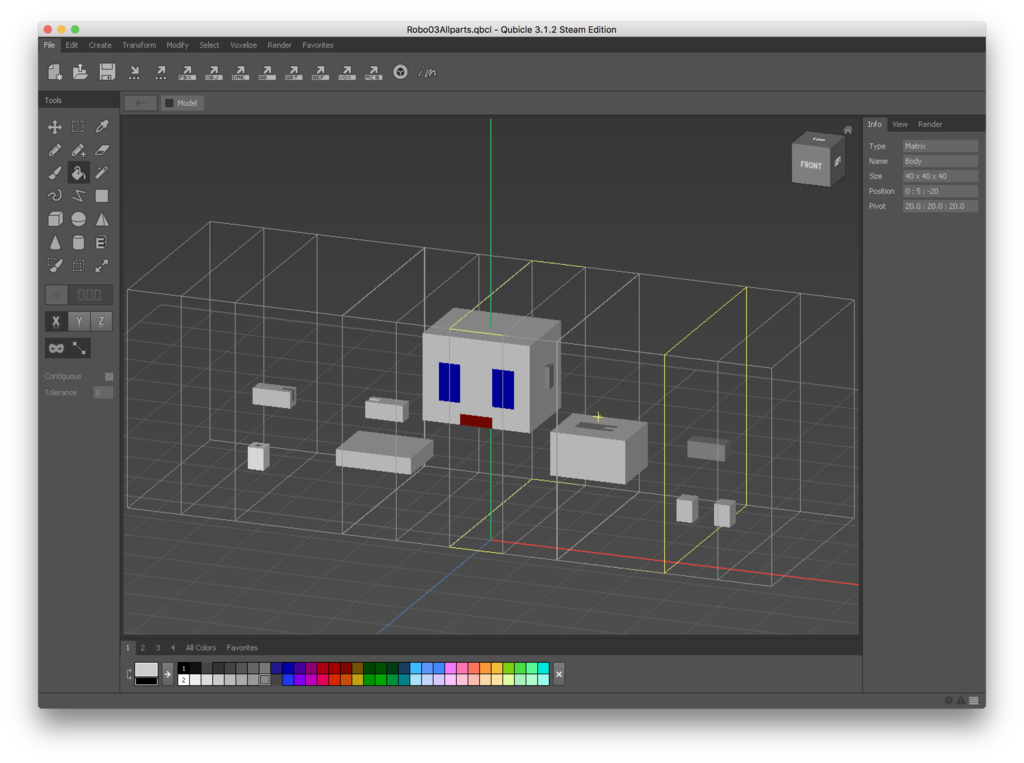Click the import arrow icon
This screenshot has width=1024, height=763.
pos(134,72)
